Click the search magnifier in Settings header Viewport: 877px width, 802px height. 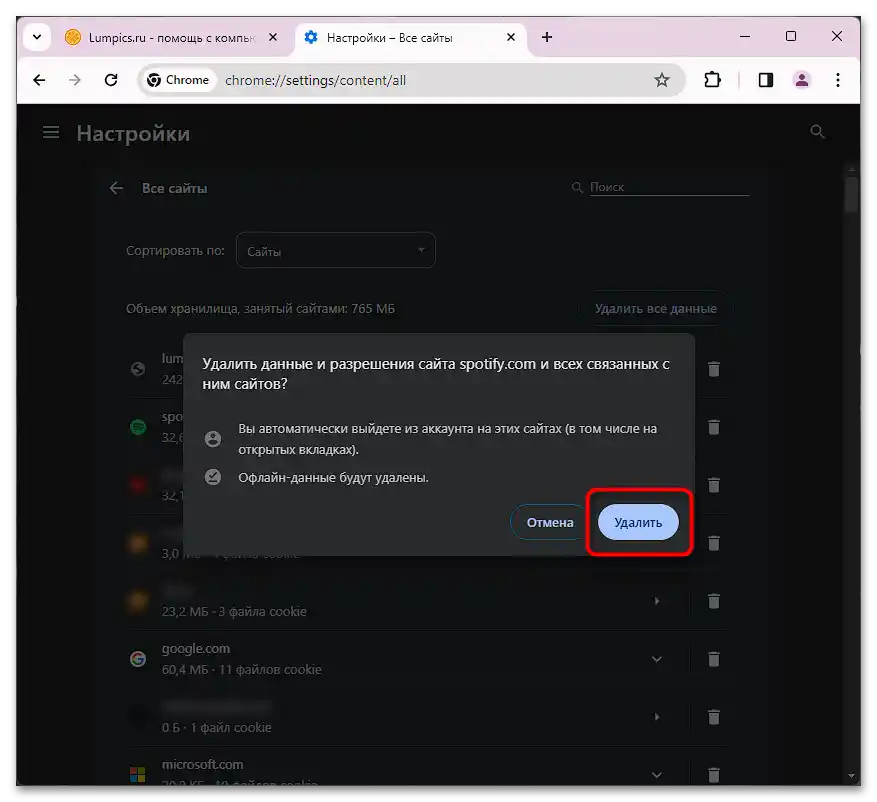pos(817,131)
